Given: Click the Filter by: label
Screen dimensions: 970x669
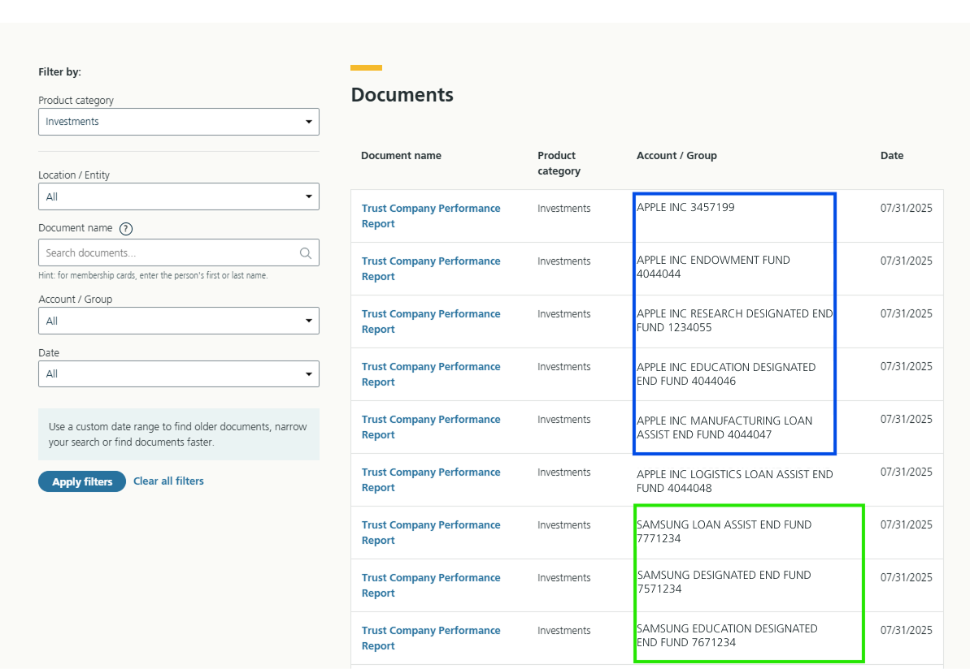Looking at the screenshot, I should coord(59,72).
